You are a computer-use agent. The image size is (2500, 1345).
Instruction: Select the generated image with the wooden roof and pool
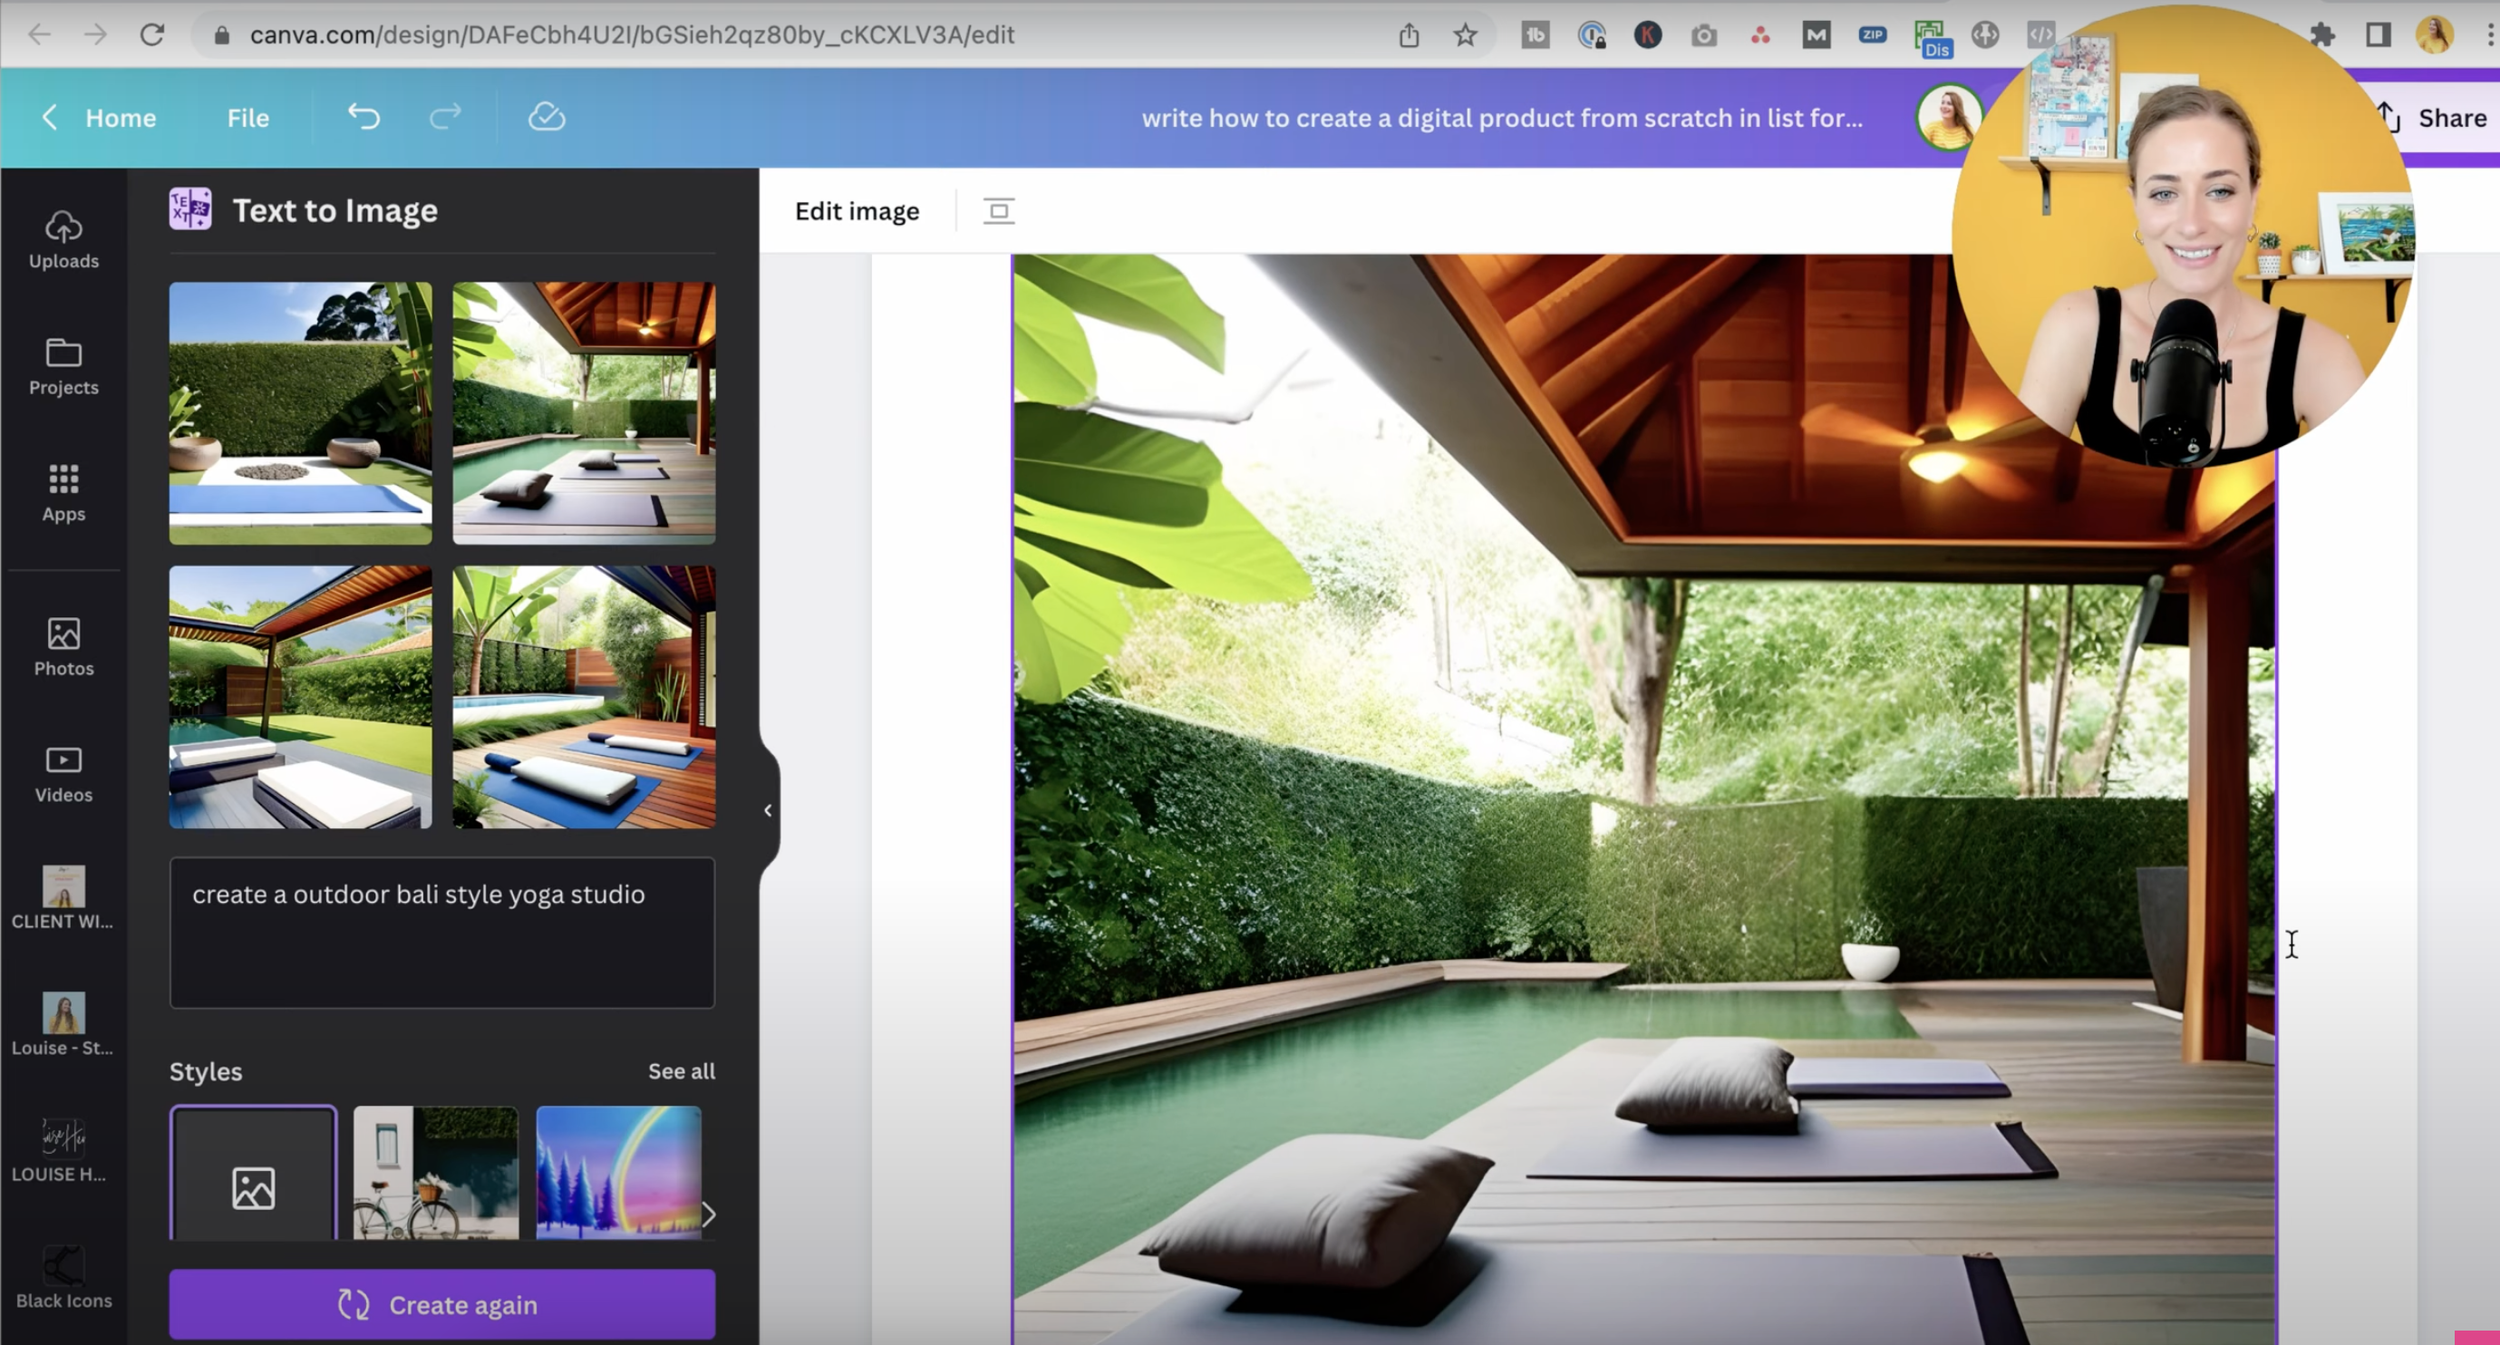point(584,413)
